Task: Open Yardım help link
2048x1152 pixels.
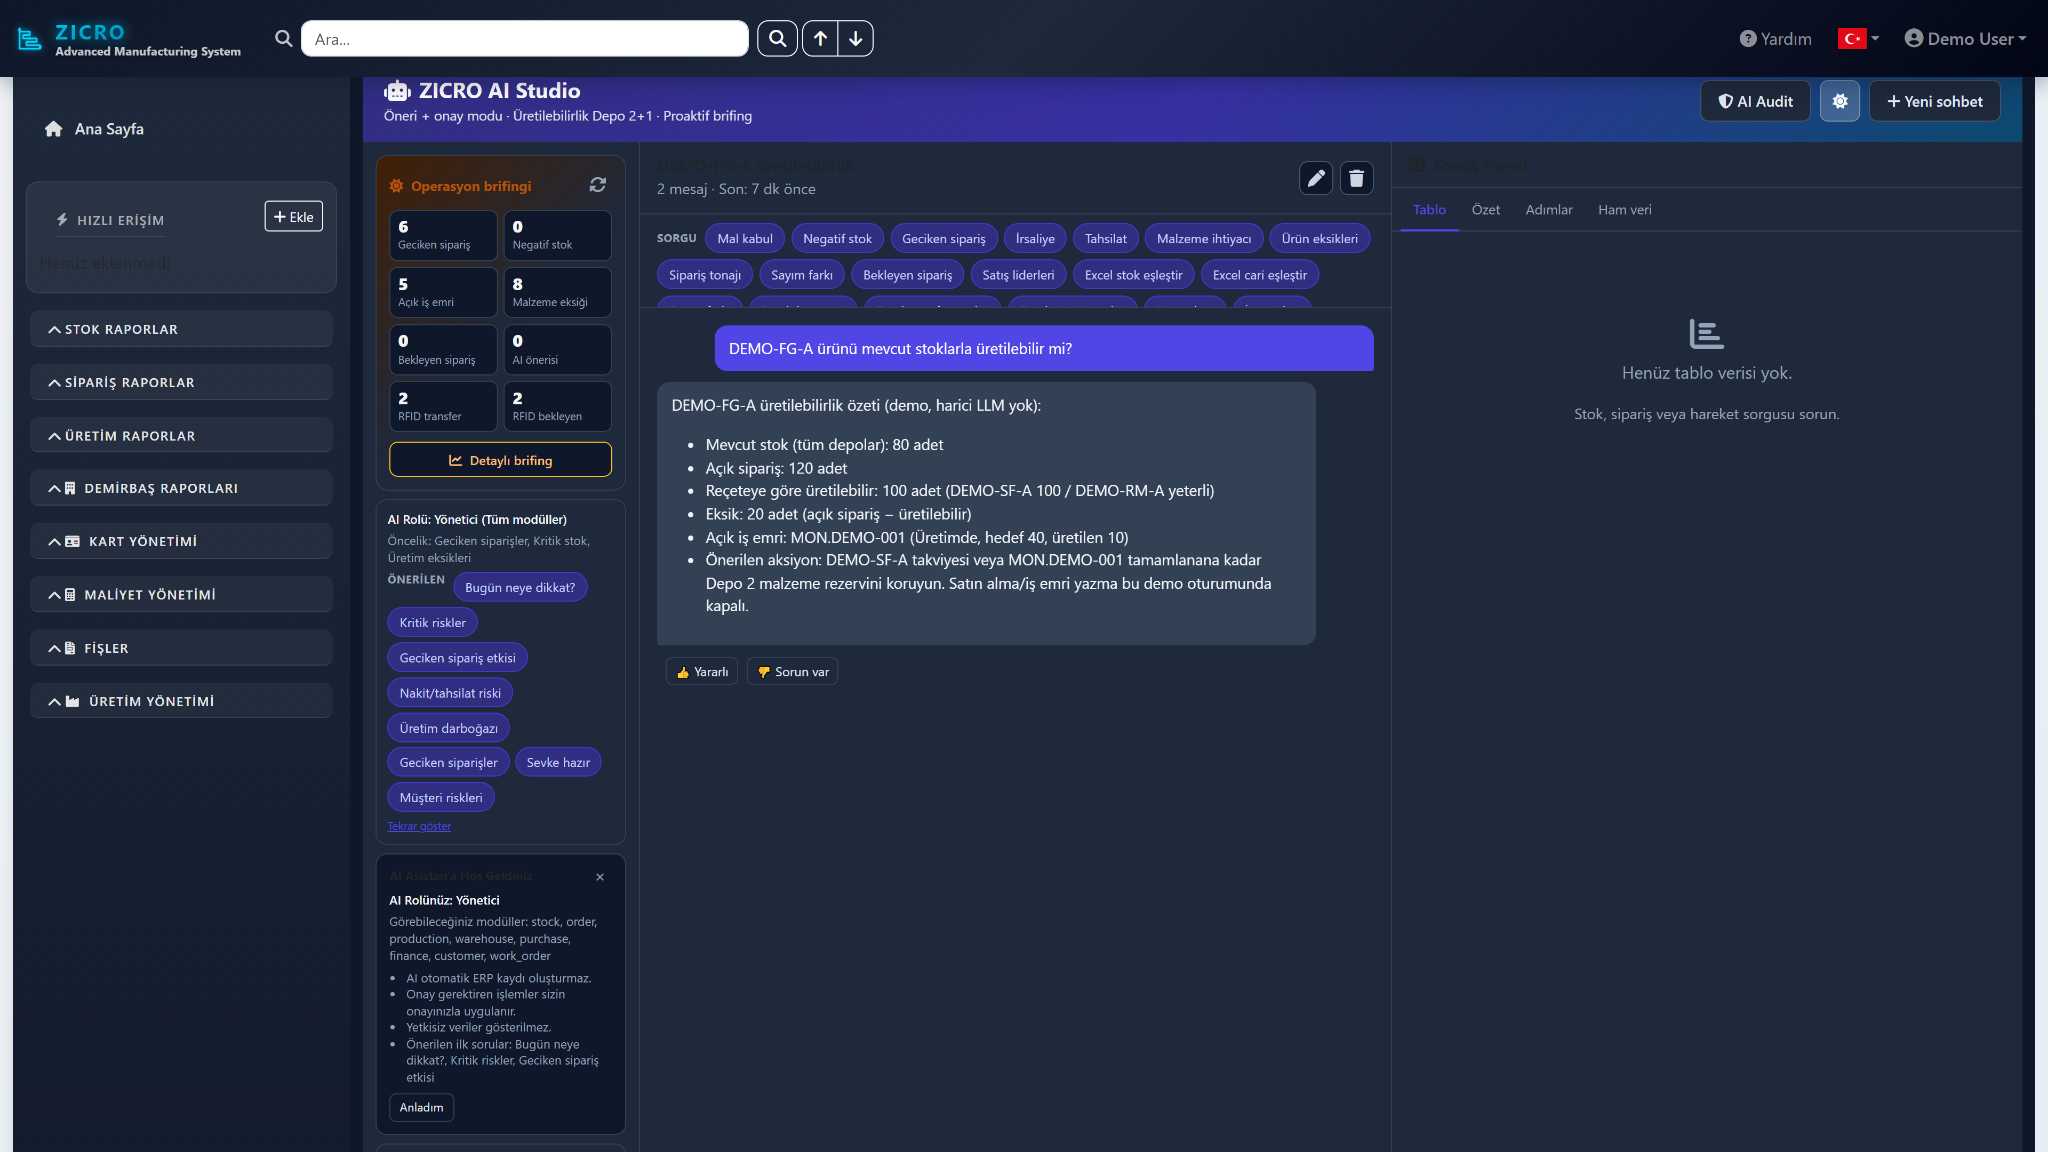Action: point(1776,39)
